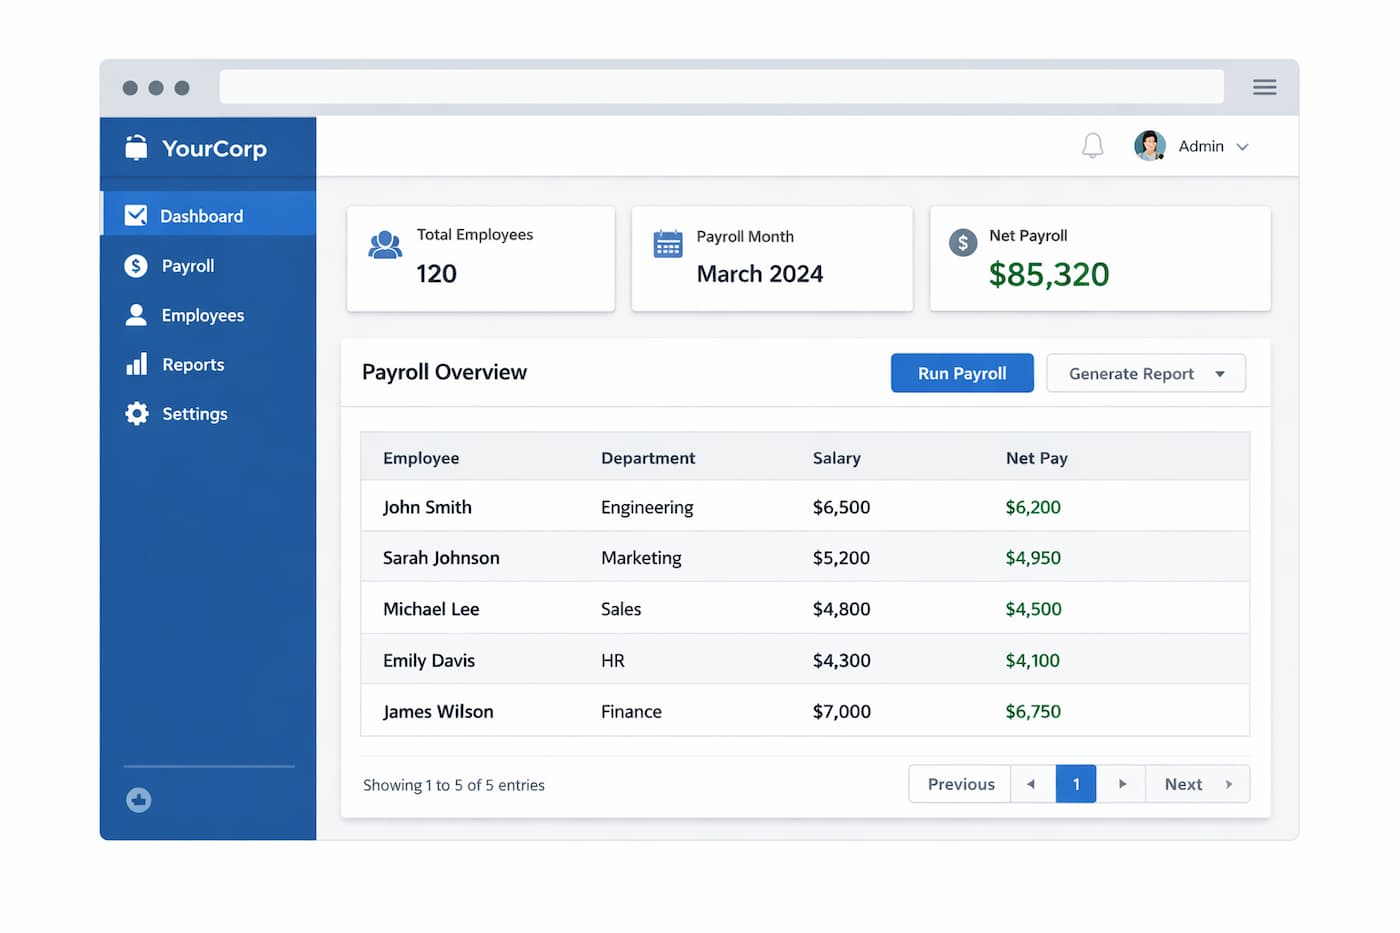This screenshot has width=1400, height=933.
Task: Navigate to the Payroll section
Action: pos(188,265)
